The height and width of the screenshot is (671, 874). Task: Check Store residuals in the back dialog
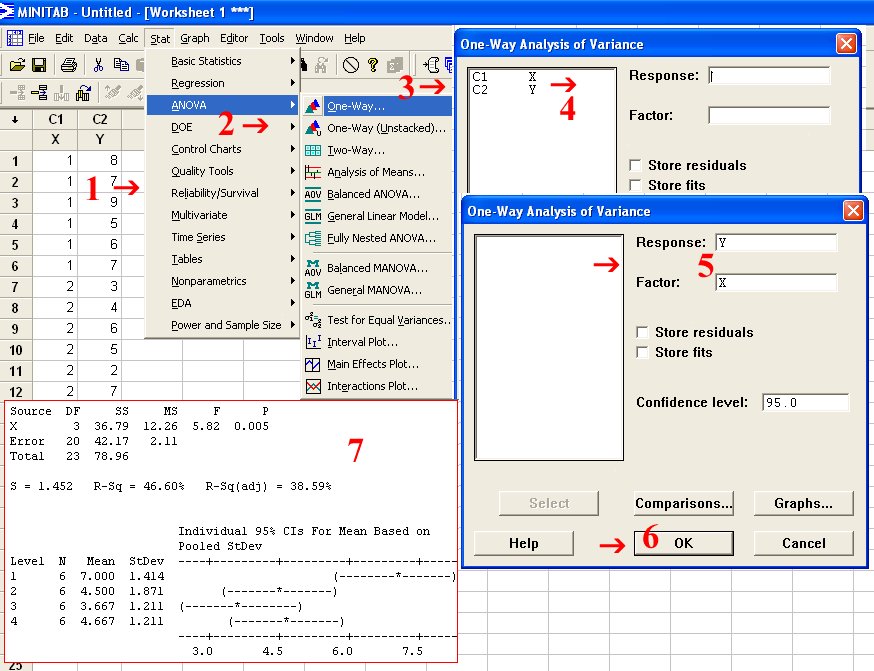pos(635,166)
